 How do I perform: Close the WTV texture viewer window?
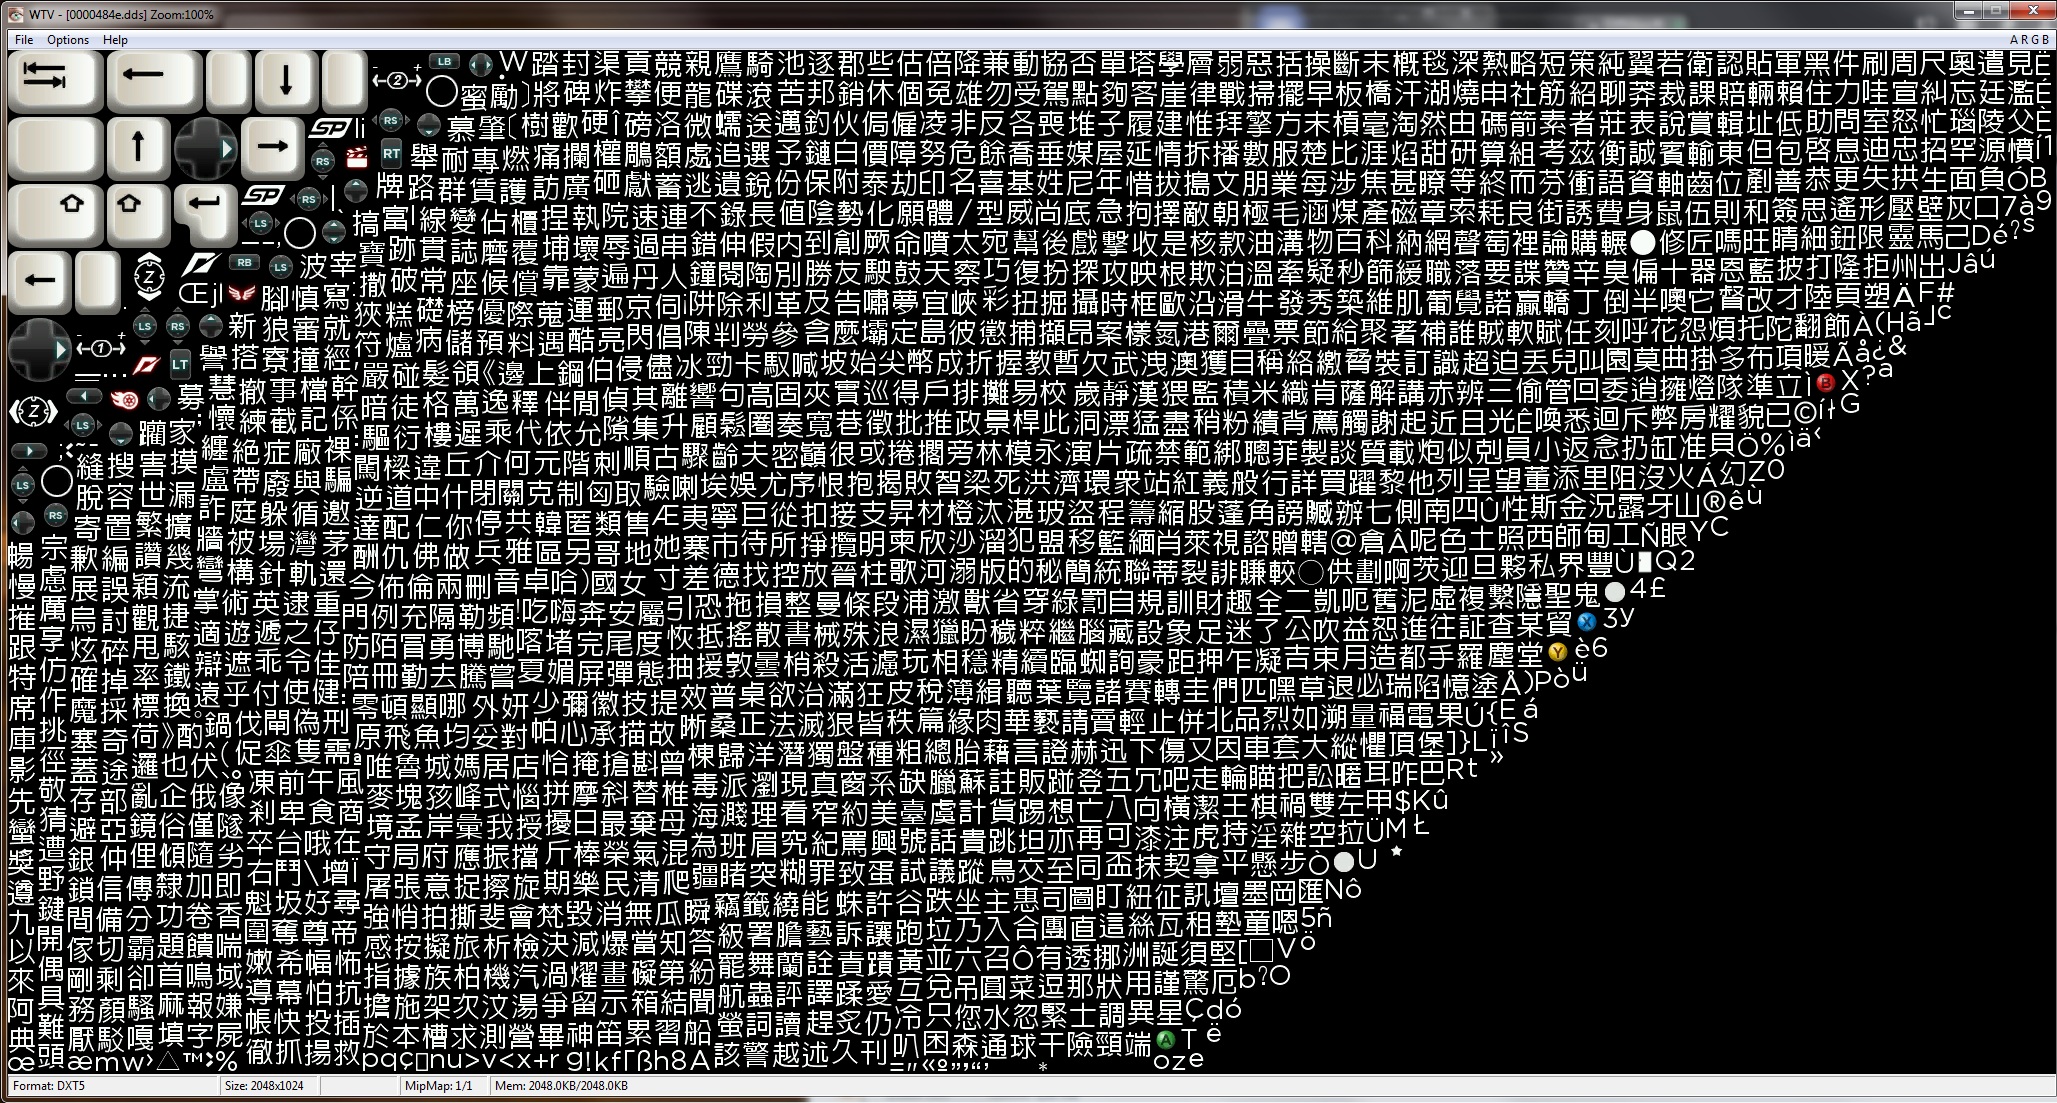point(2033,11)
